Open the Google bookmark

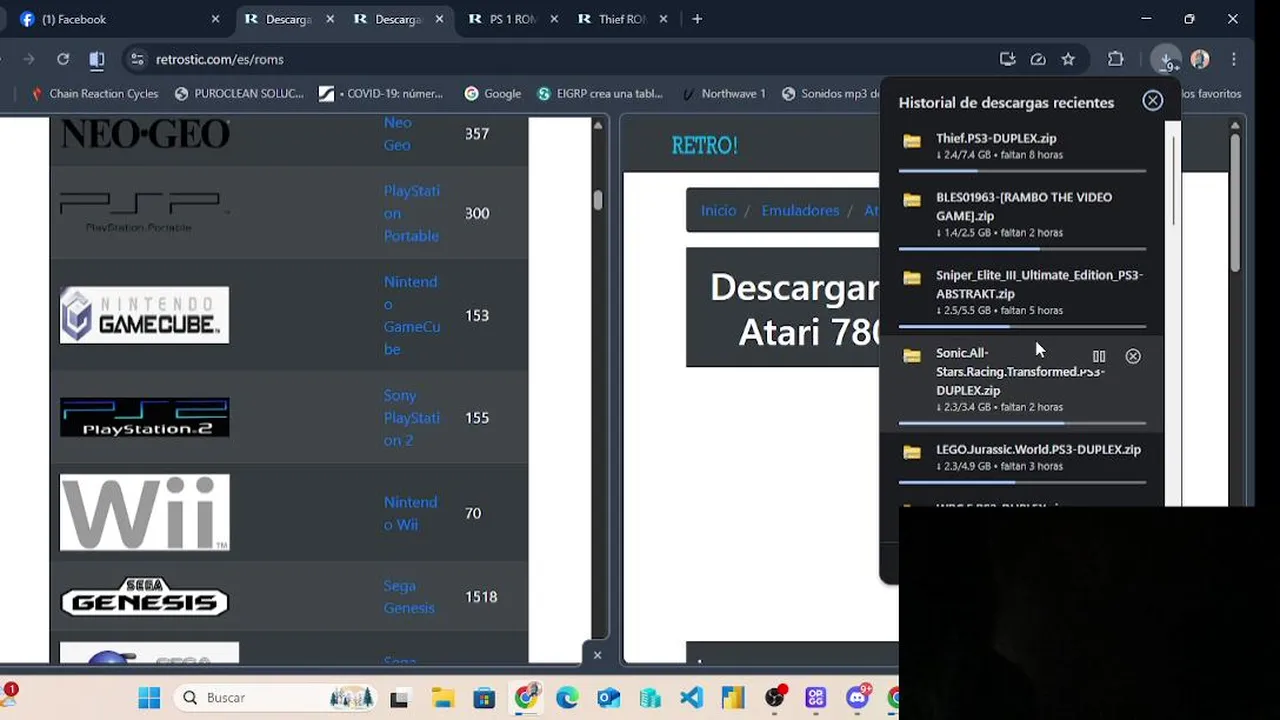click(x=493, y=93)
